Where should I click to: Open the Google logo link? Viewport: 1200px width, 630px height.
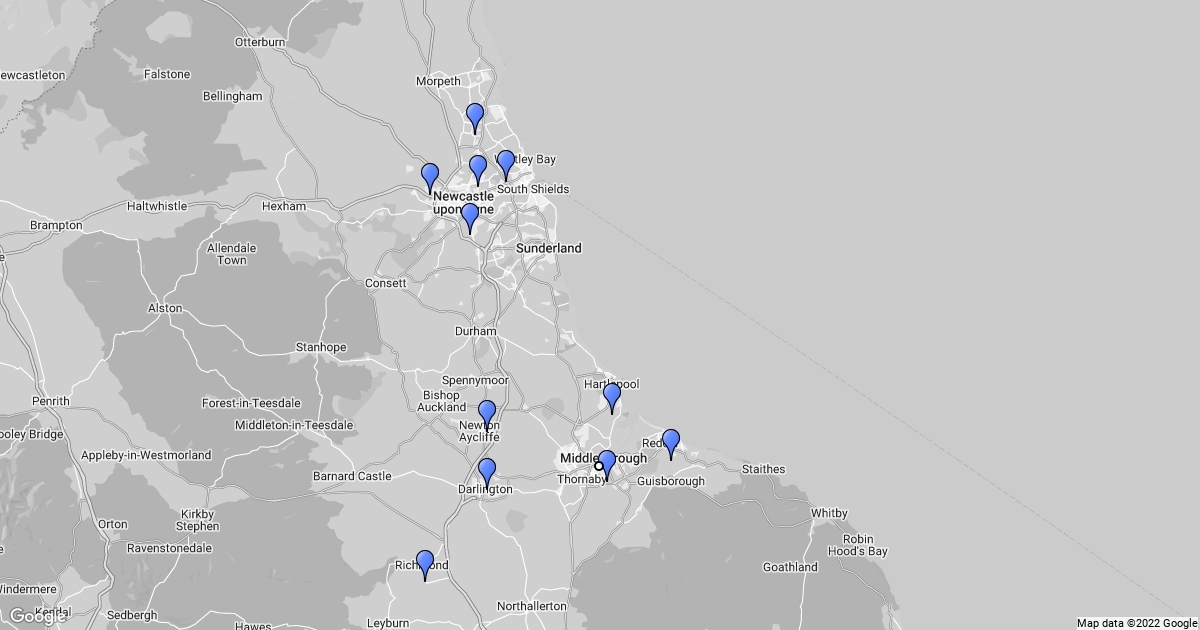[37, 616]
